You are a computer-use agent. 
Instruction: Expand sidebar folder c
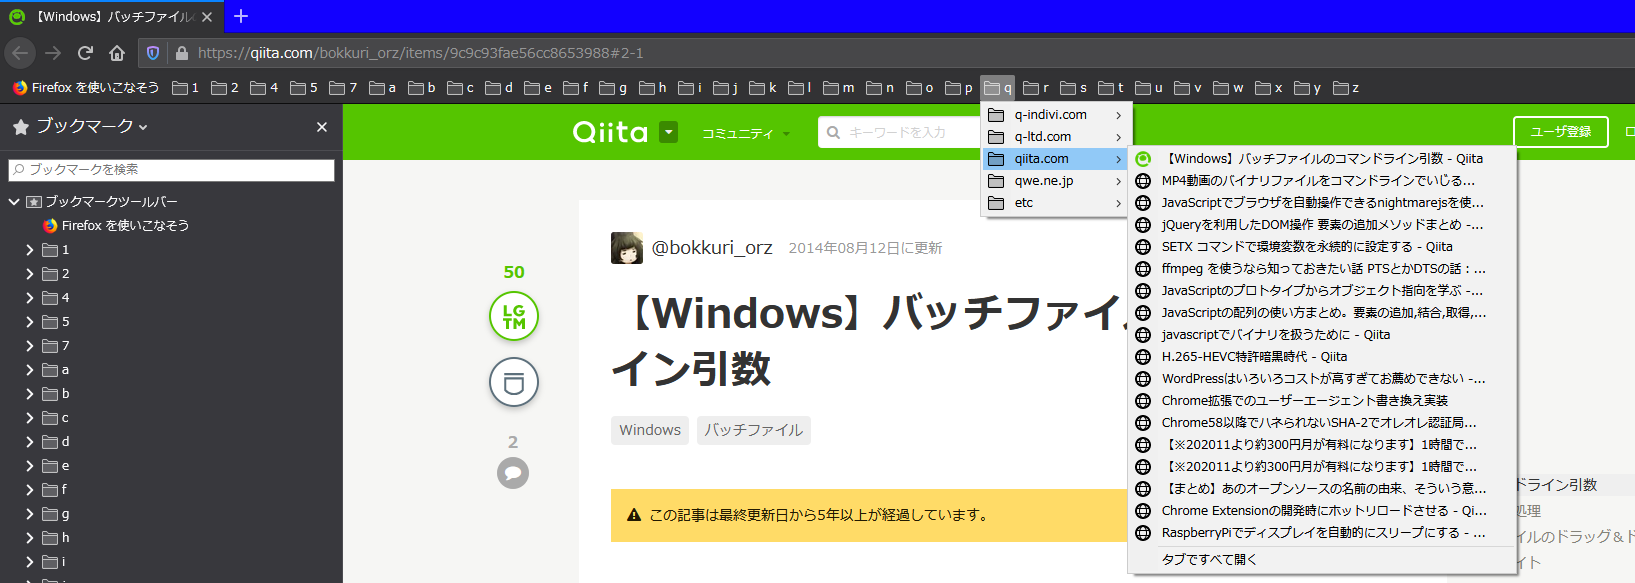[30, 418]
